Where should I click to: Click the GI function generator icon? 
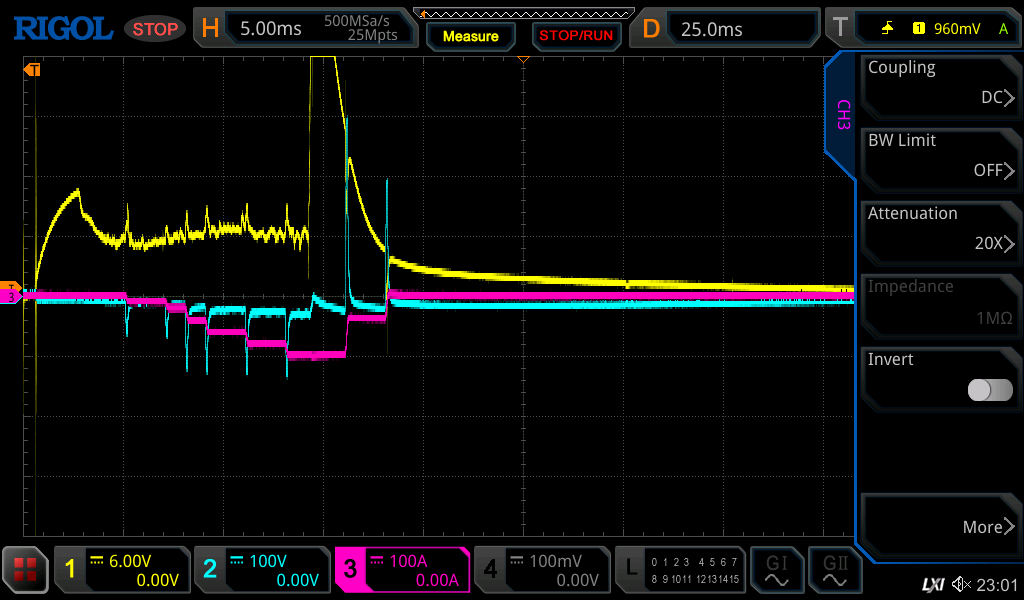click(776, 570)
